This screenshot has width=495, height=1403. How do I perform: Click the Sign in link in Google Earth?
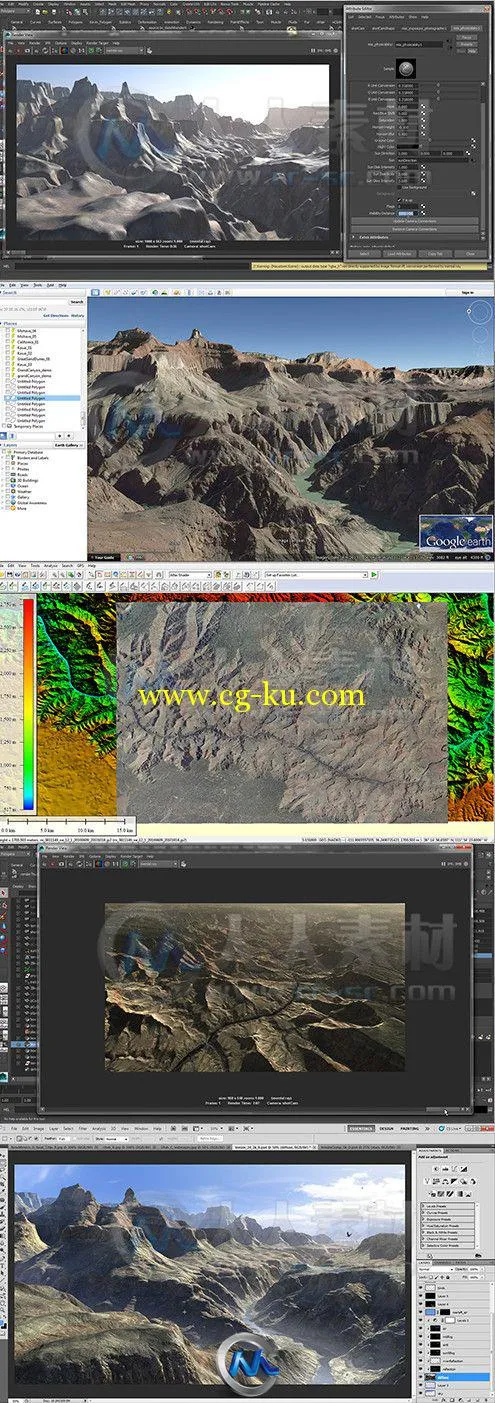click(466, 292)
